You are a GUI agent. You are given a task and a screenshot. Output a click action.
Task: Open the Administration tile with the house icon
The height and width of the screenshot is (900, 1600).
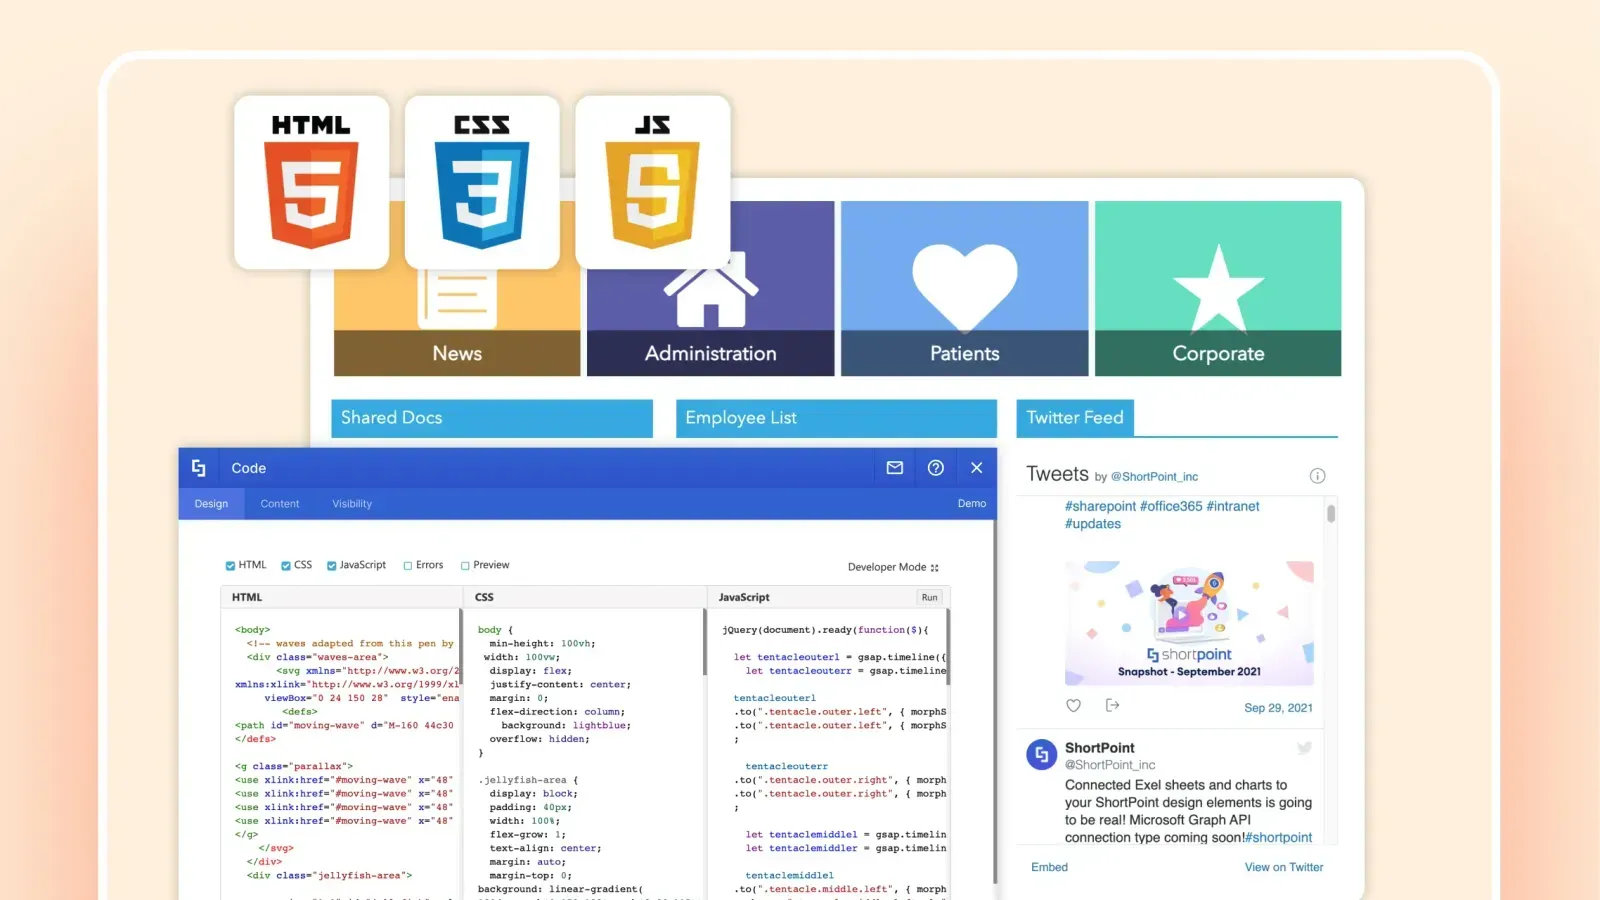coord(709,288)
